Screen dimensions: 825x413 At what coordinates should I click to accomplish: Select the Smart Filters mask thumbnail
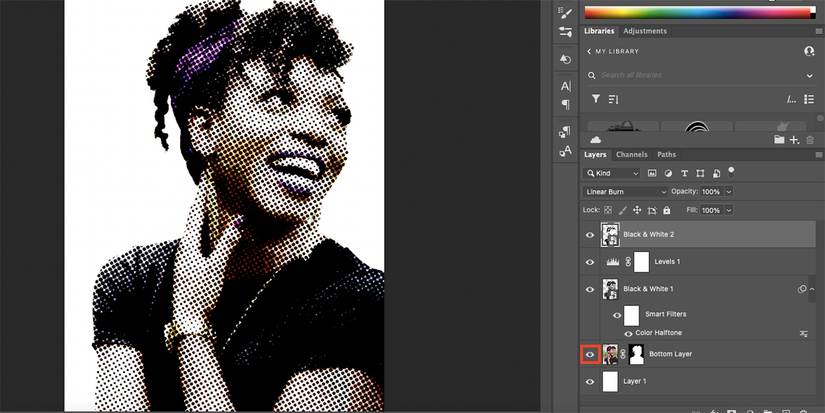coord(631,316)
